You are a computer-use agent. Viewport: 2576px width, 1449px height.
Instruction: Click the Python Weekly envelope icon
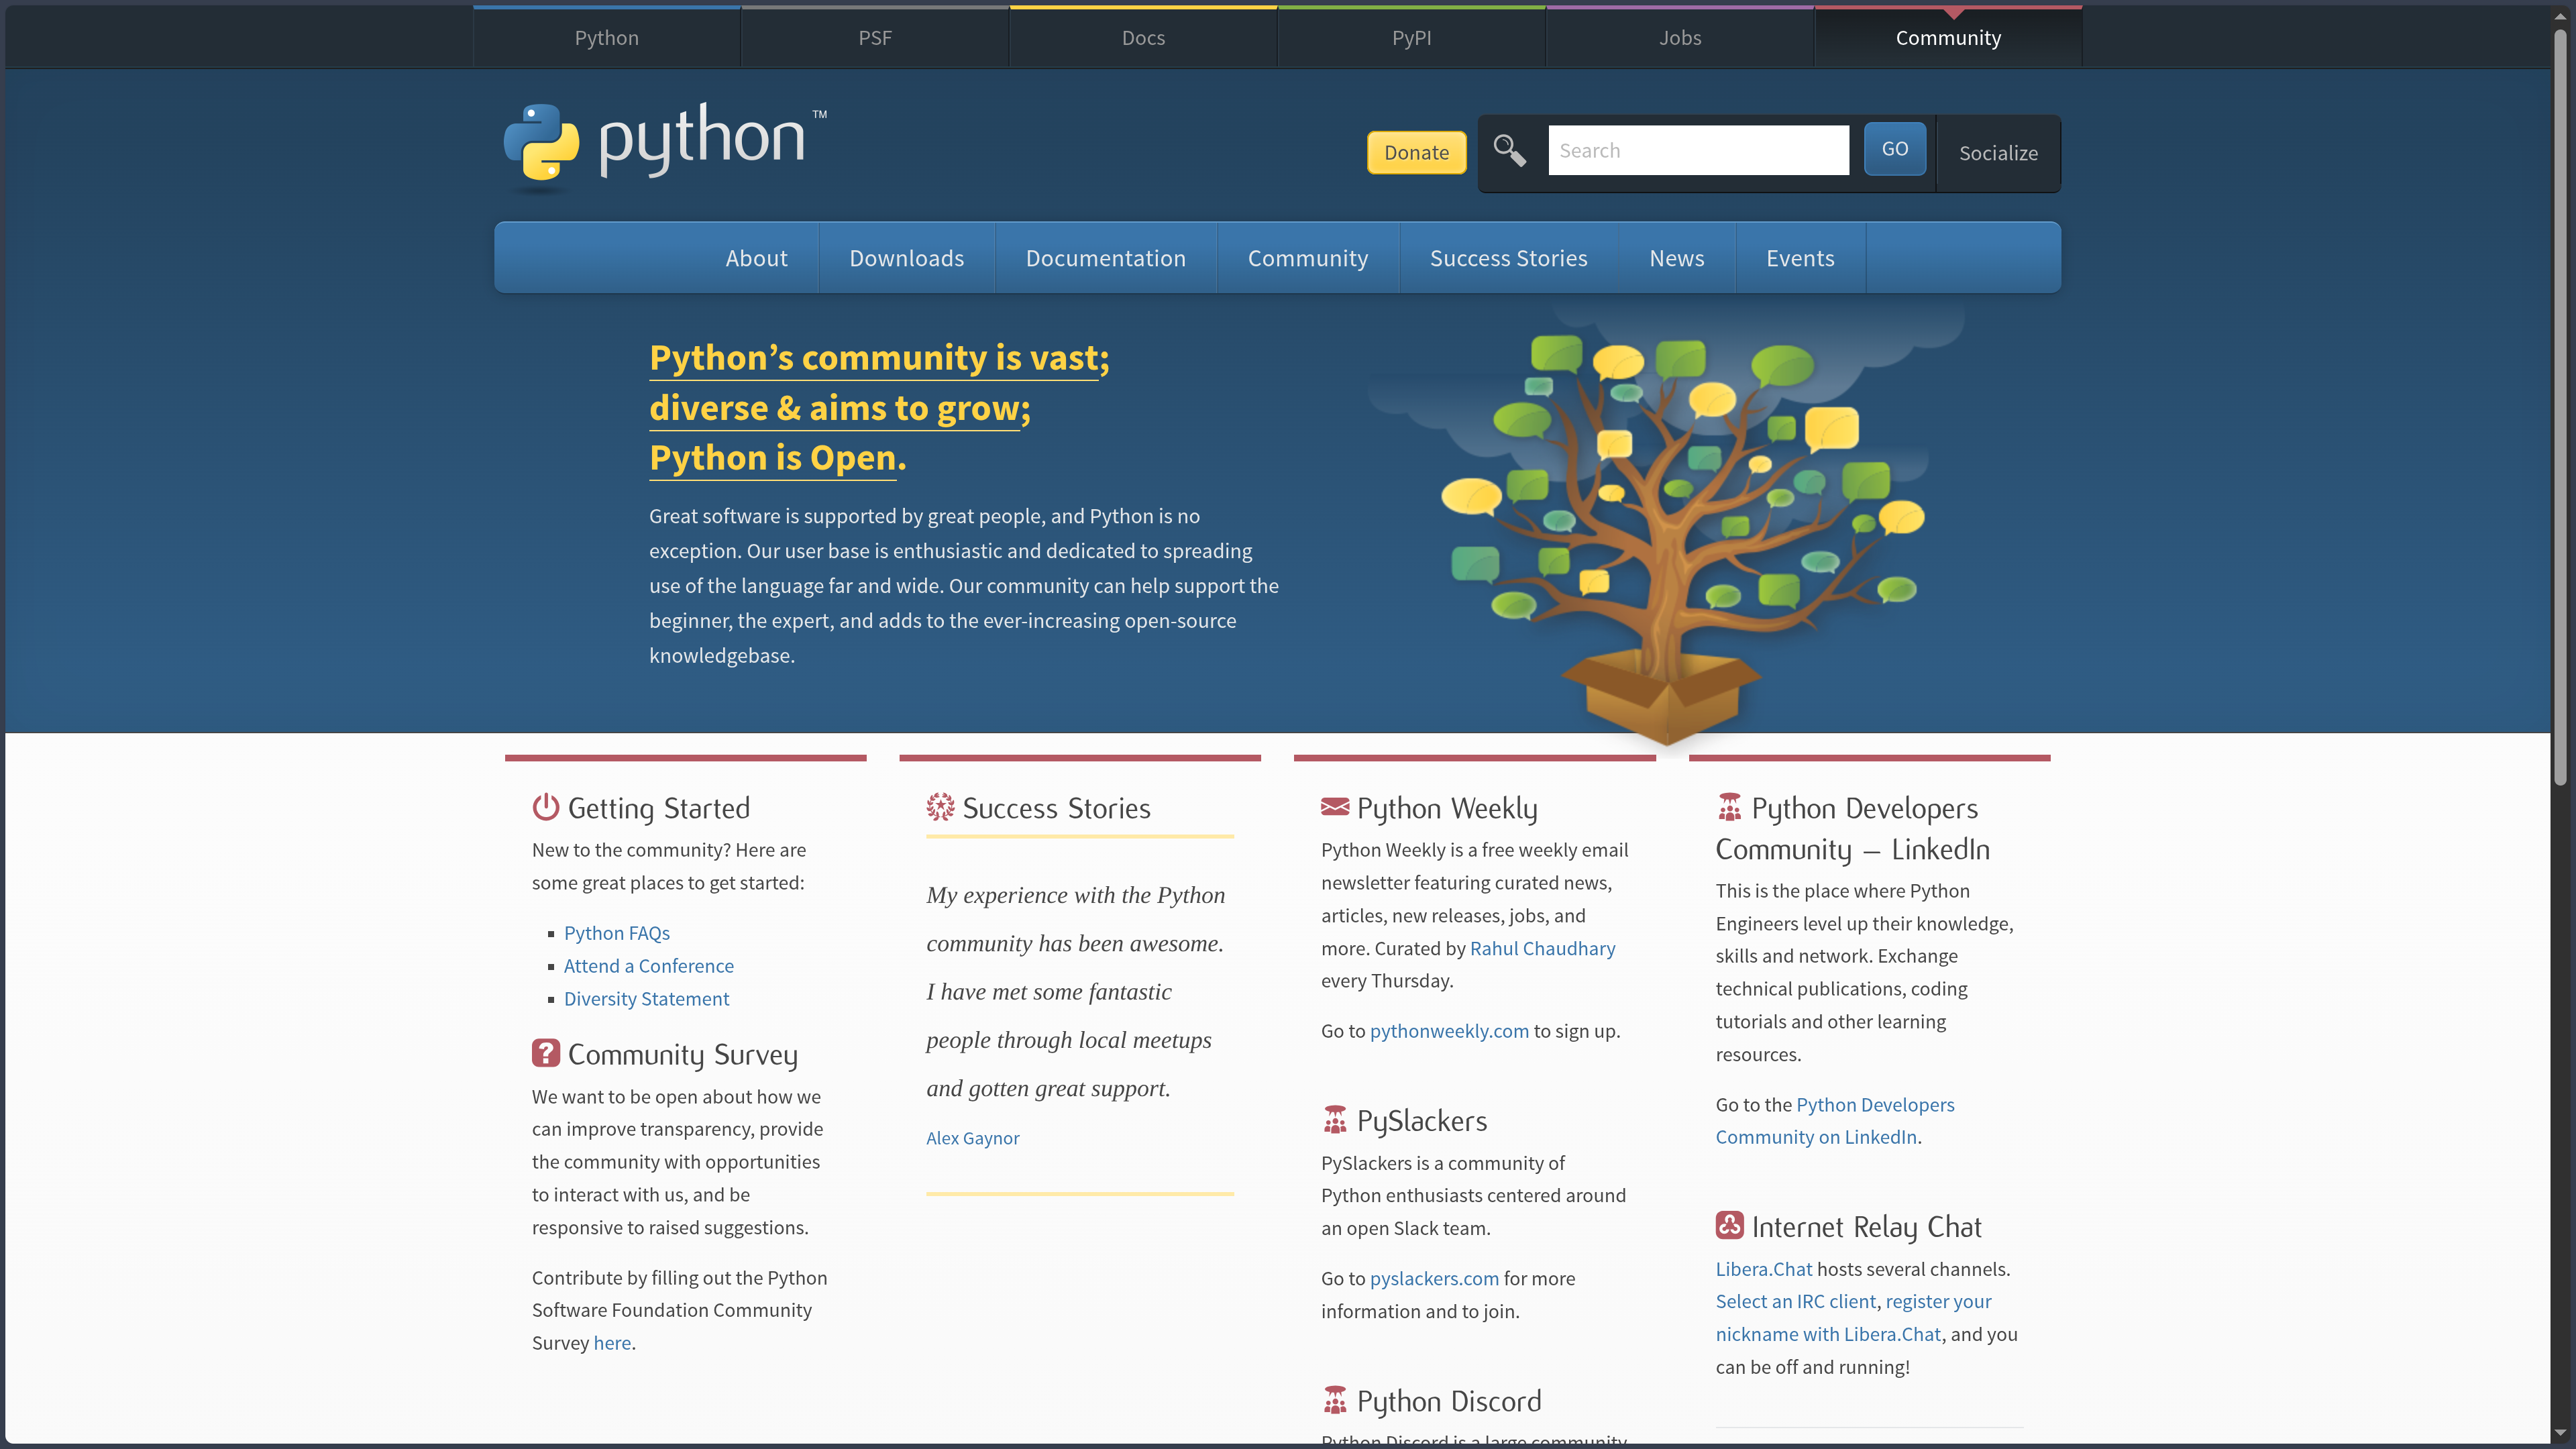(x=1335, y=806)
